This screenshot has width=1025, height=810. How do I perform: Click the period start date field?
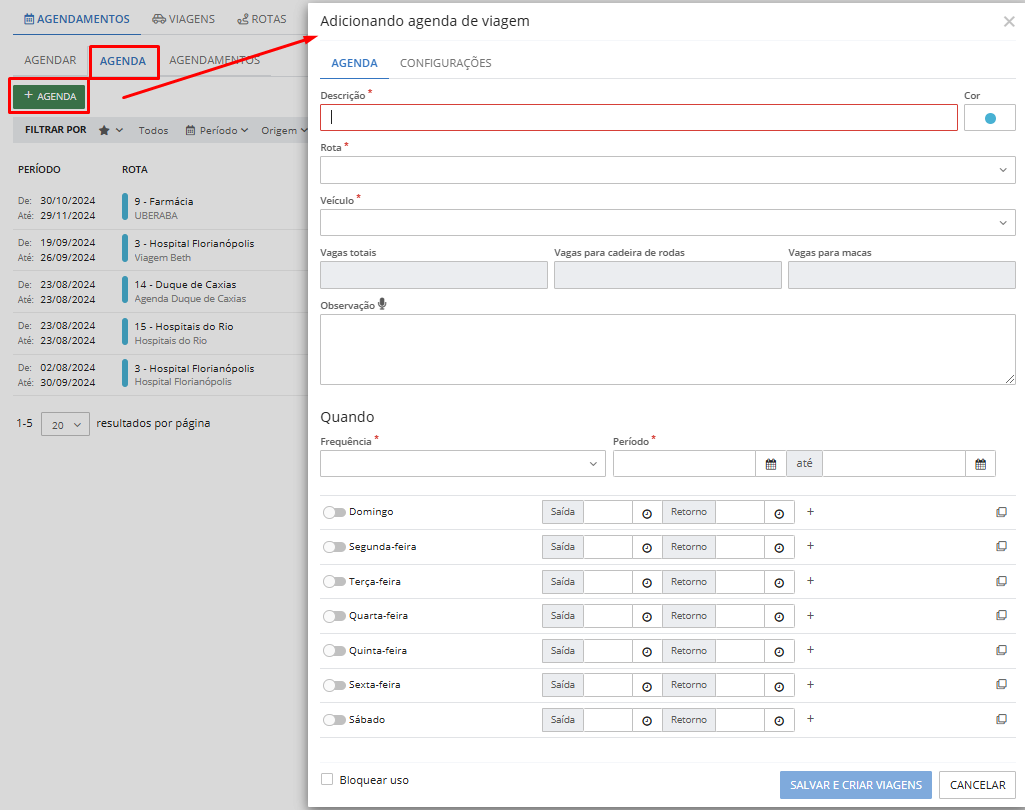click(x=684, y=464)
